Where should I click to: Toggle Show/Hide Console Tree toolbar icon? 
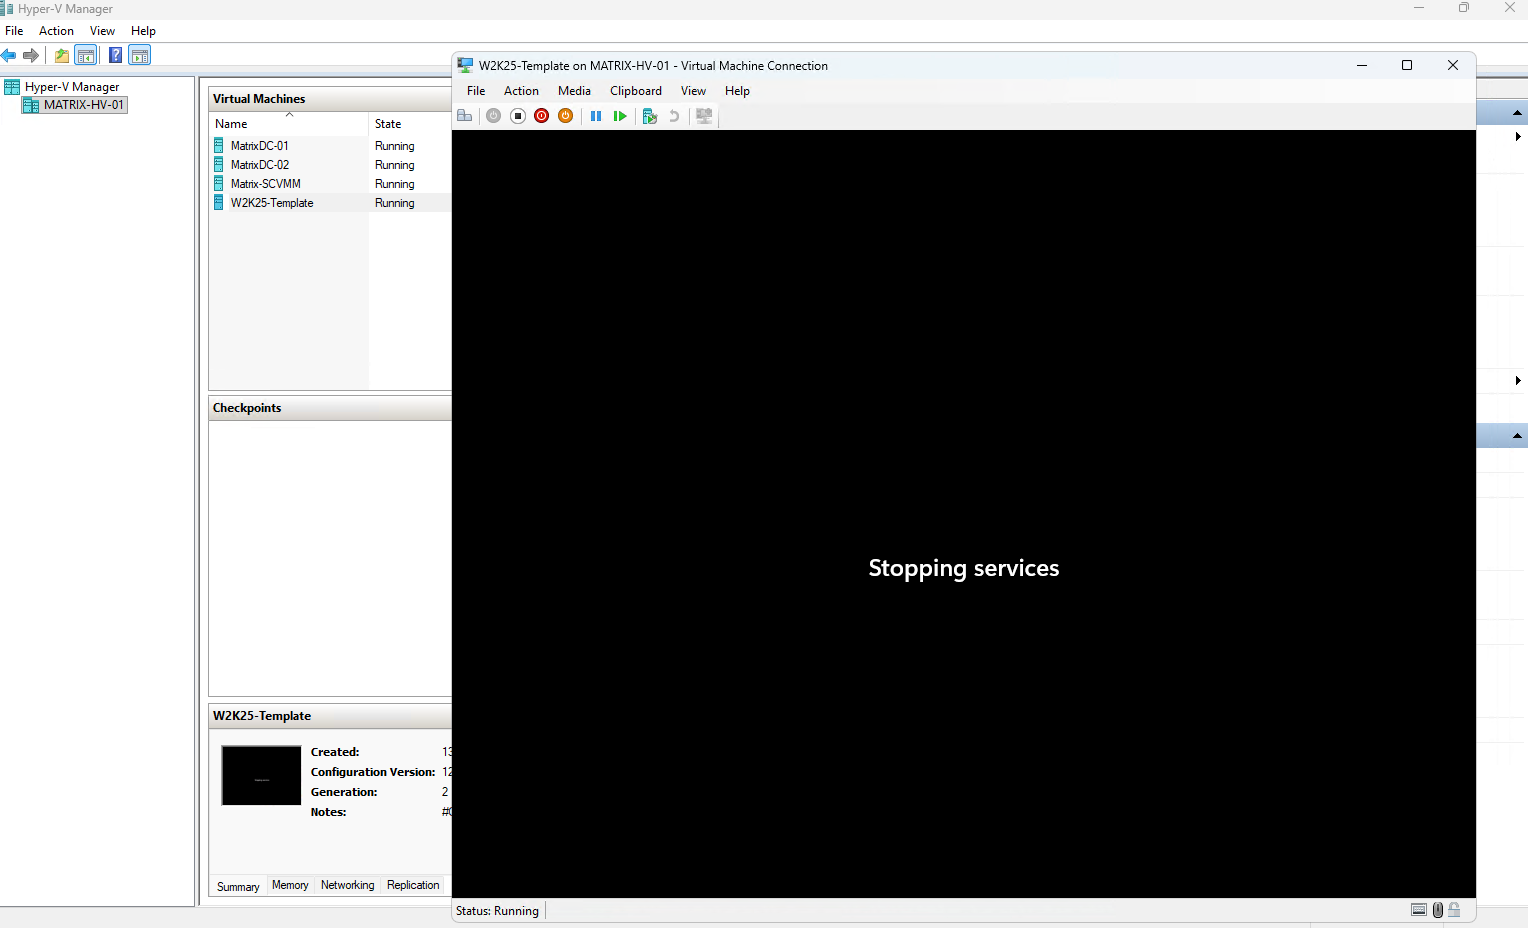click(86, 56)
